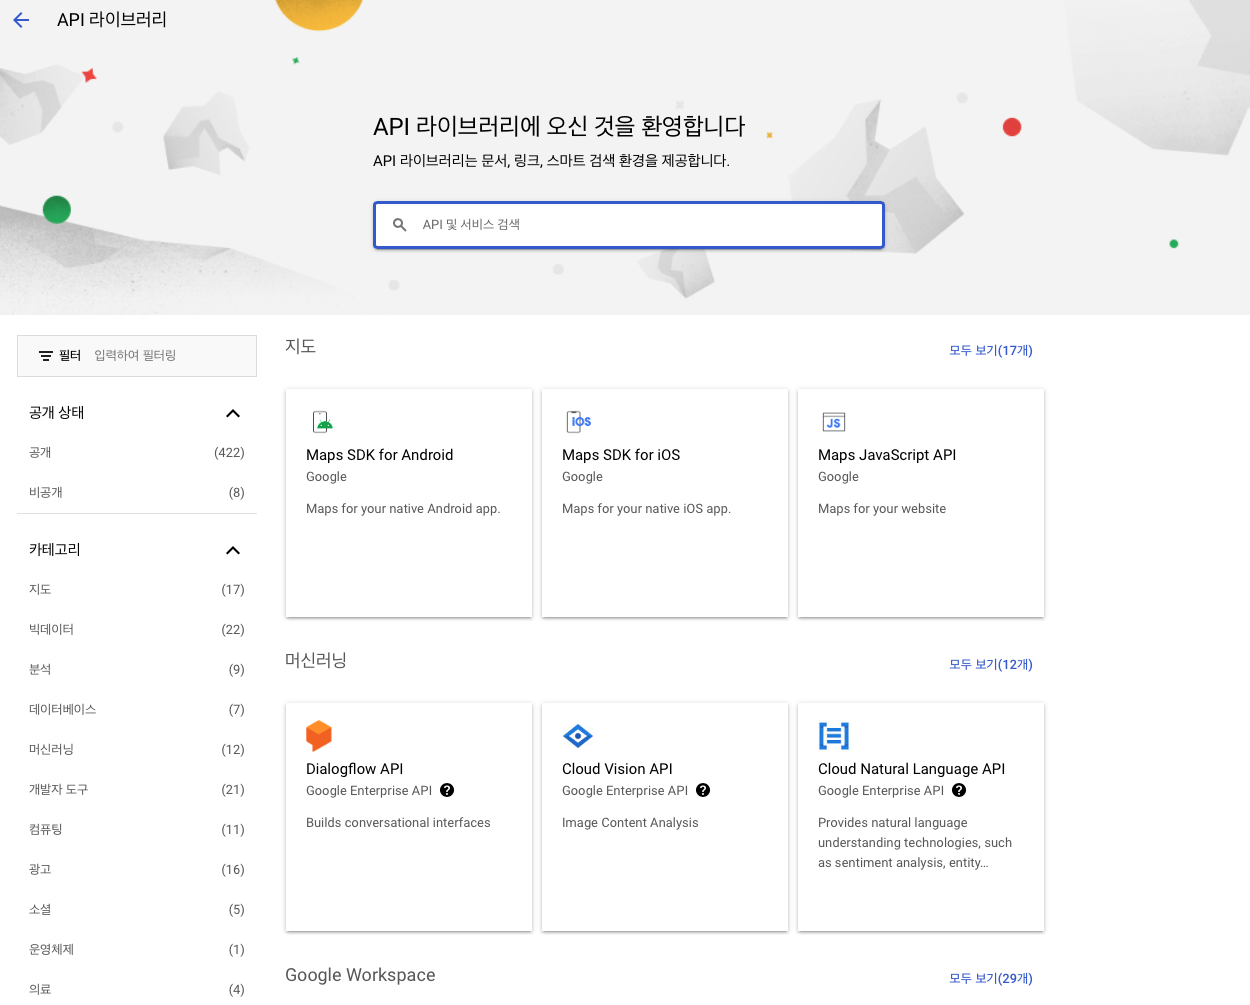Viewport: 1250px width, 1005px height.
Task: Click the back arrow next to API 라이브러리
Action: click(x=21, y=20)
